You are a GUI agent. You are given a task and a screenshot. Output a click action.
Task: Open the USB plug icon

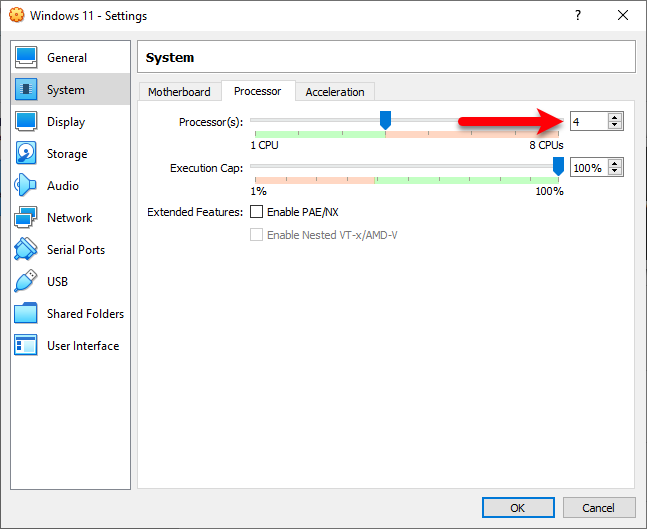tap(26, 281)
